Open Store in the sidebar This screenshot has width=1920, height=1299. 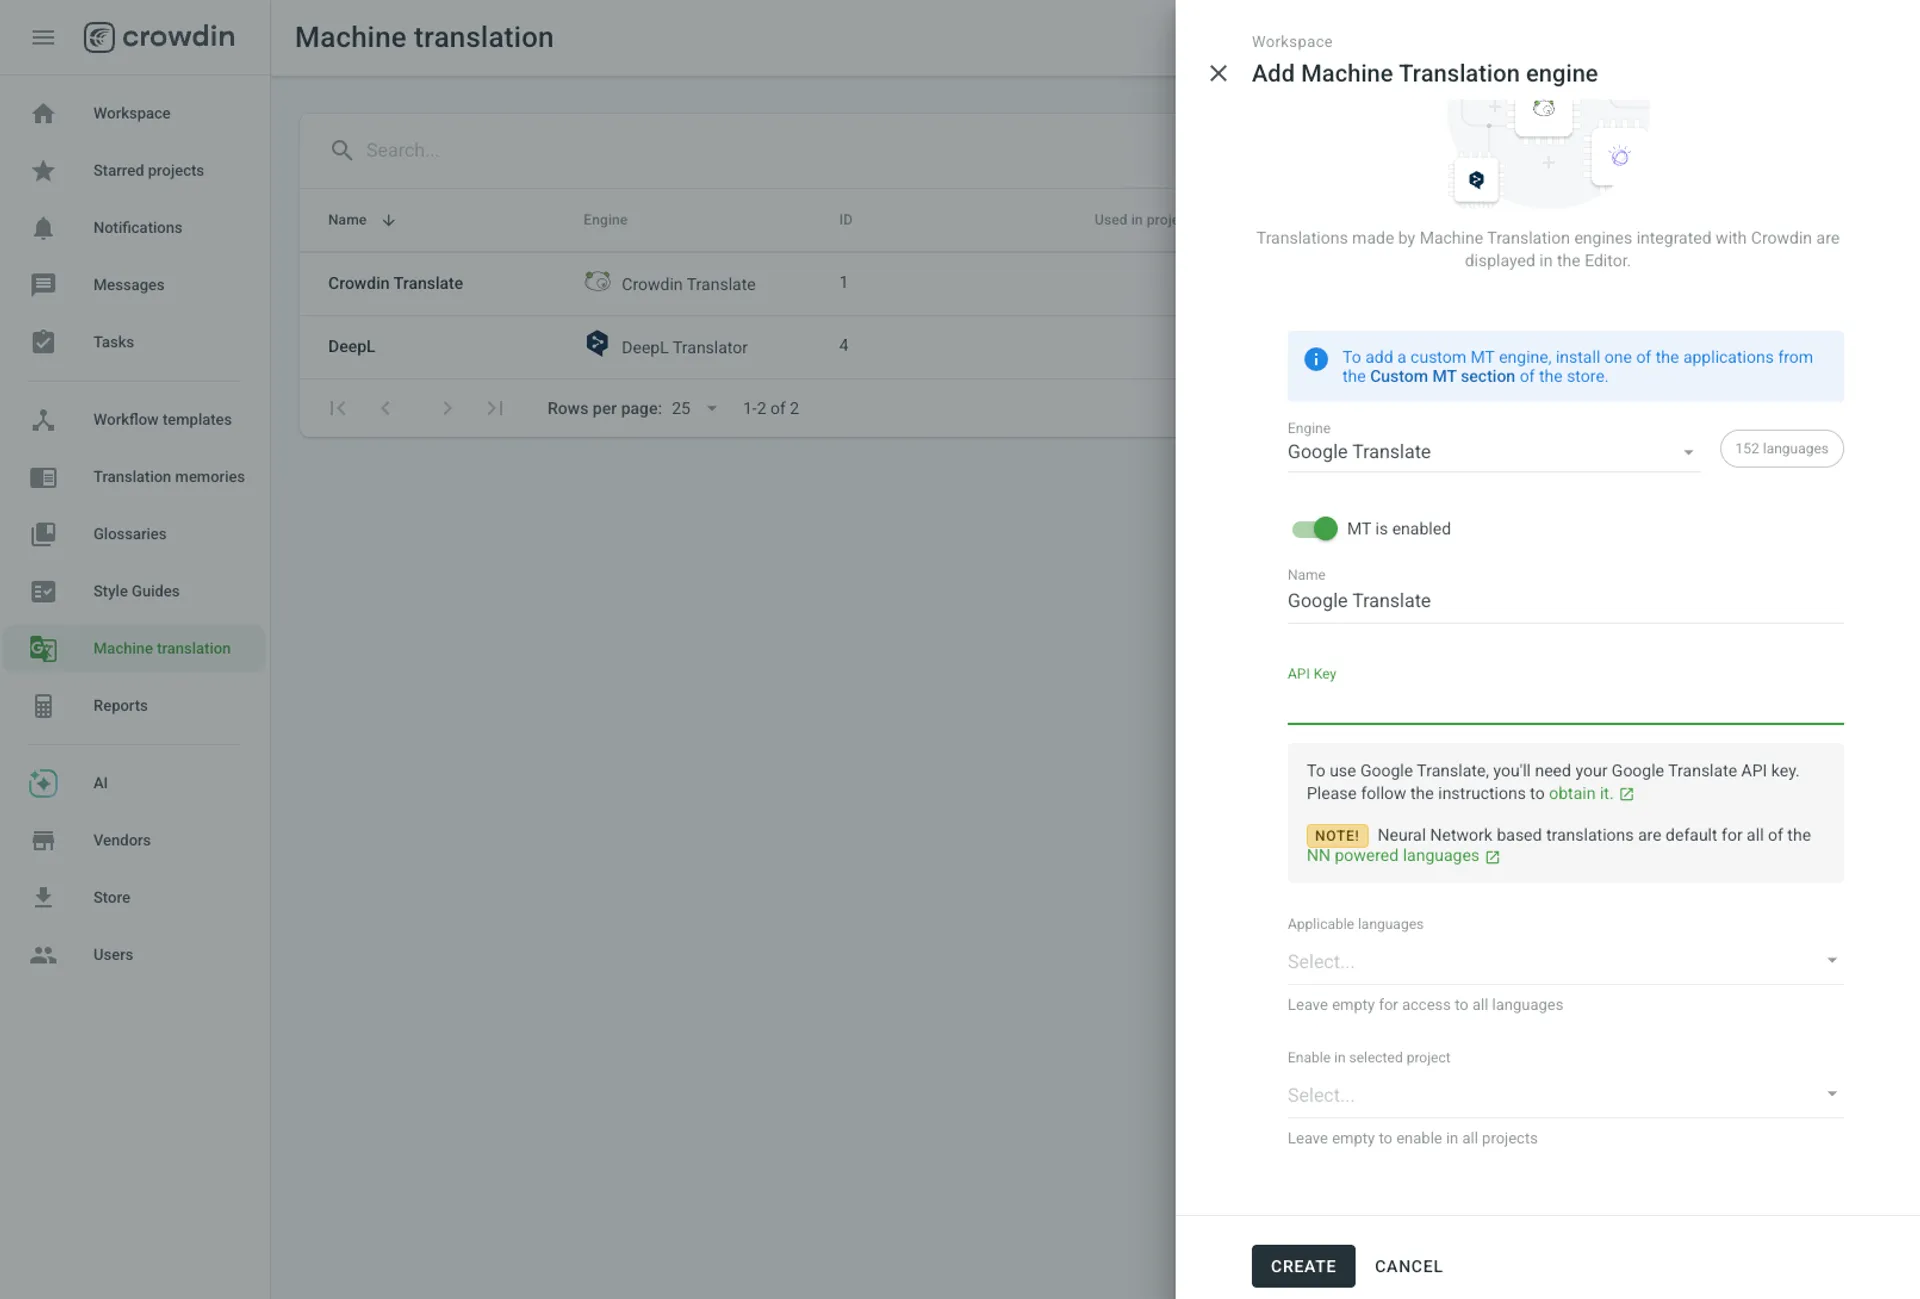tap(111, 897)
